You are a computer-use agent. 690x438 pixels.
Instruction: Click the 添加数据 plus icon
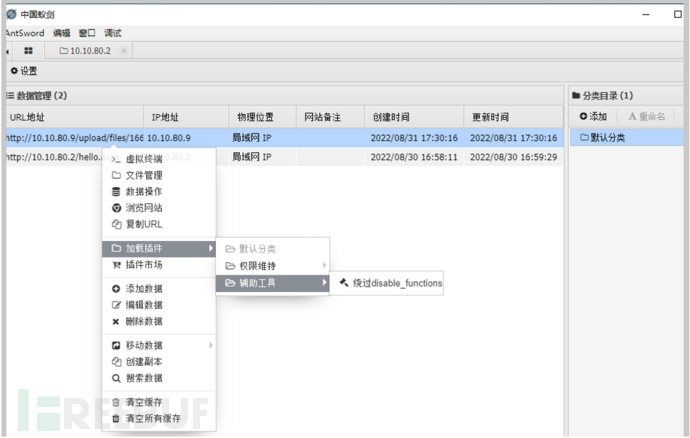click(116, 289)
